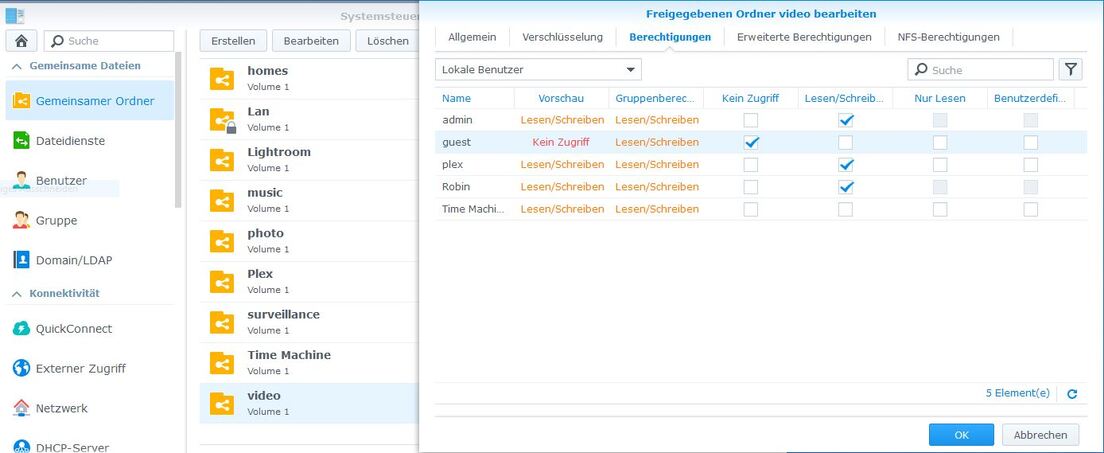Click the photo shared folder icon
The height and width of the screenshot is (453, 1104).
[x=222, y=241]
